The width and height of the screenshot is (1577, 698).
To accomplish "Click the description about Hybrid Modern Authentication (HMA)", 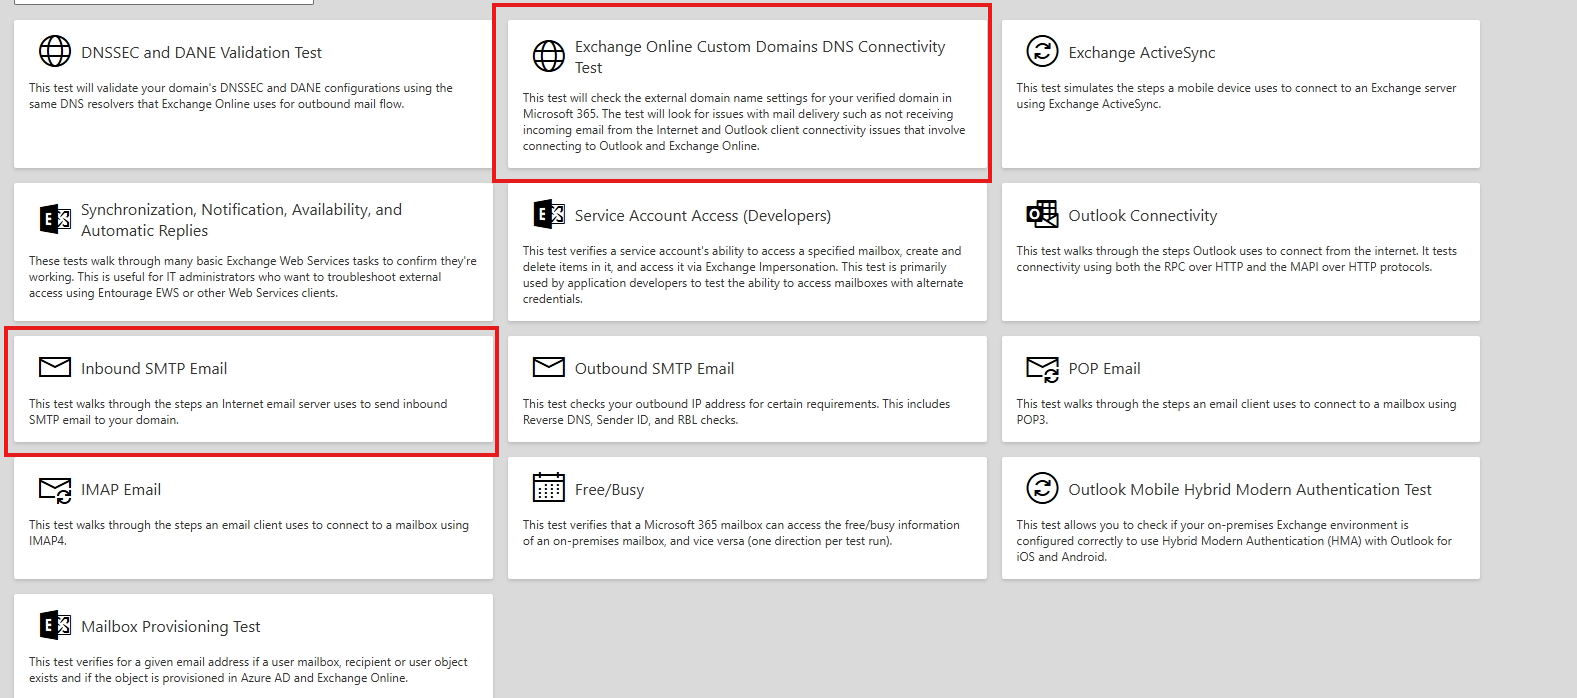I will 1234,541.
